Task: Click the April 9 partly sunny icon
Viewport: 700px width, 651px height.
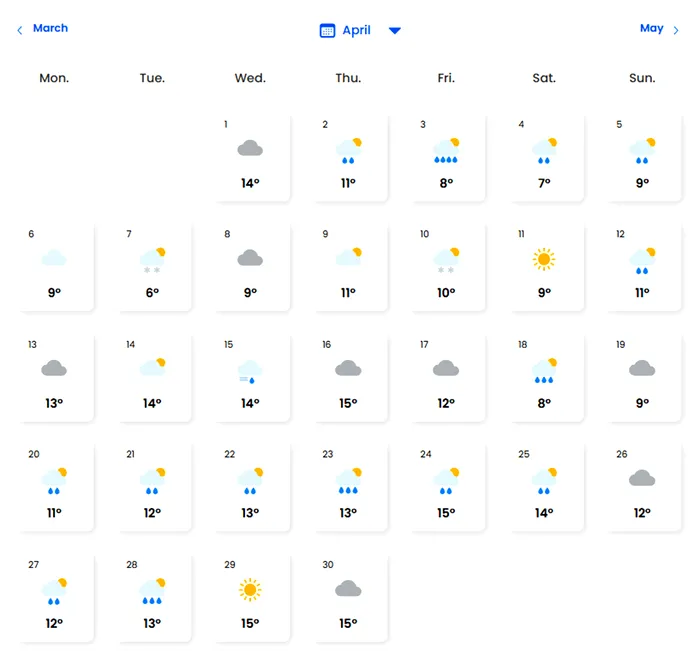Action: click(348, 259)
